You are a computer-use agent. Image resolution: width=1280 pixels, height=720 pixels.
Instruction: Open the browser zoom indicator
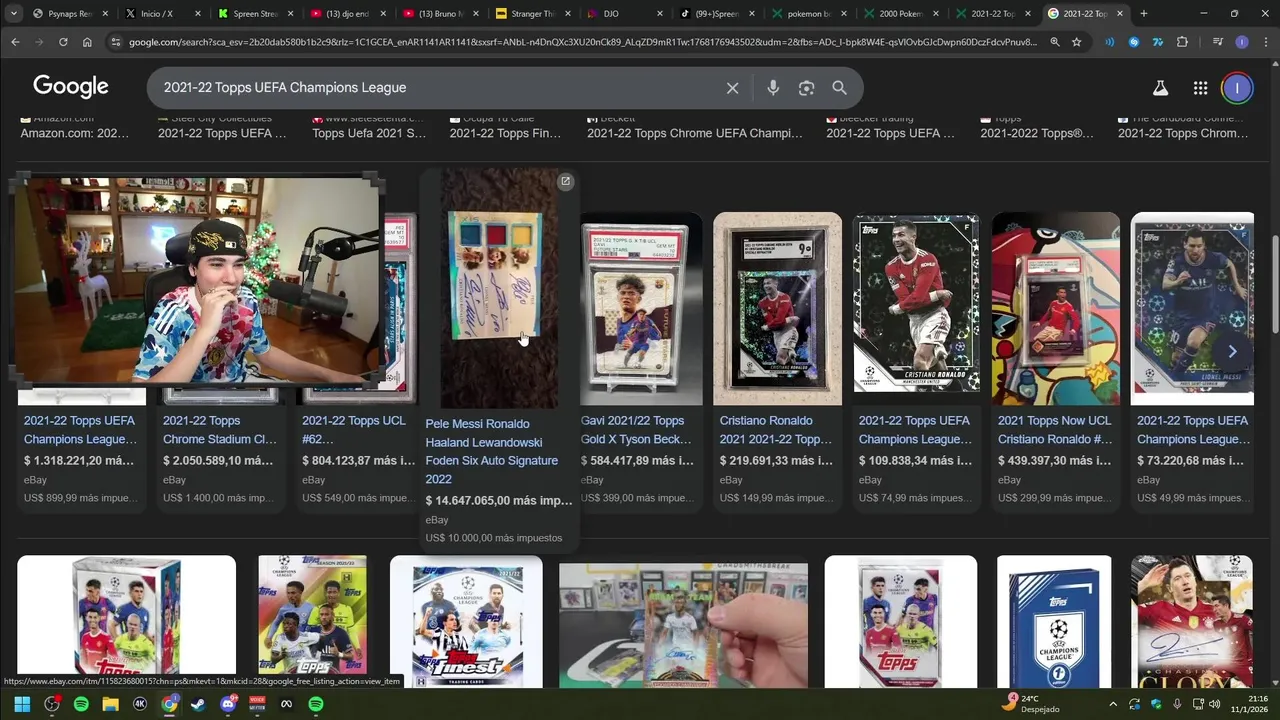tap(1054, 42)
